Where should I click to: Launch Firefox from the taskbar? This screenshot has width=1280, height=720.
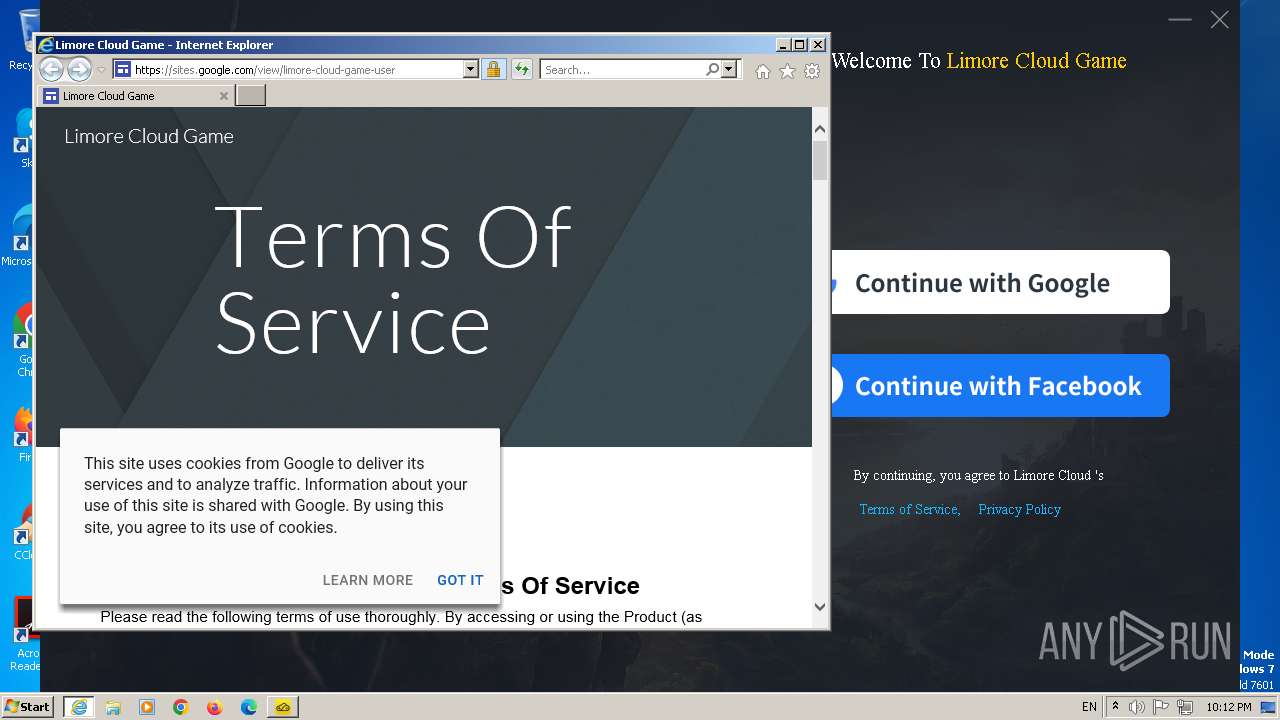coord(215,707)
